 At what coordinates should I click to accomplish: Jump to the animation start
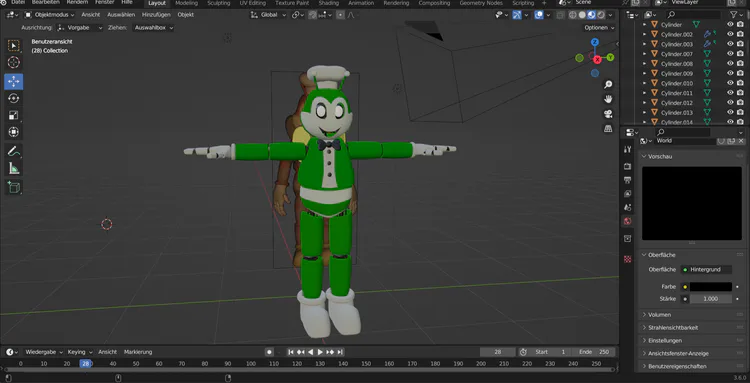click(x=290, y=352)
